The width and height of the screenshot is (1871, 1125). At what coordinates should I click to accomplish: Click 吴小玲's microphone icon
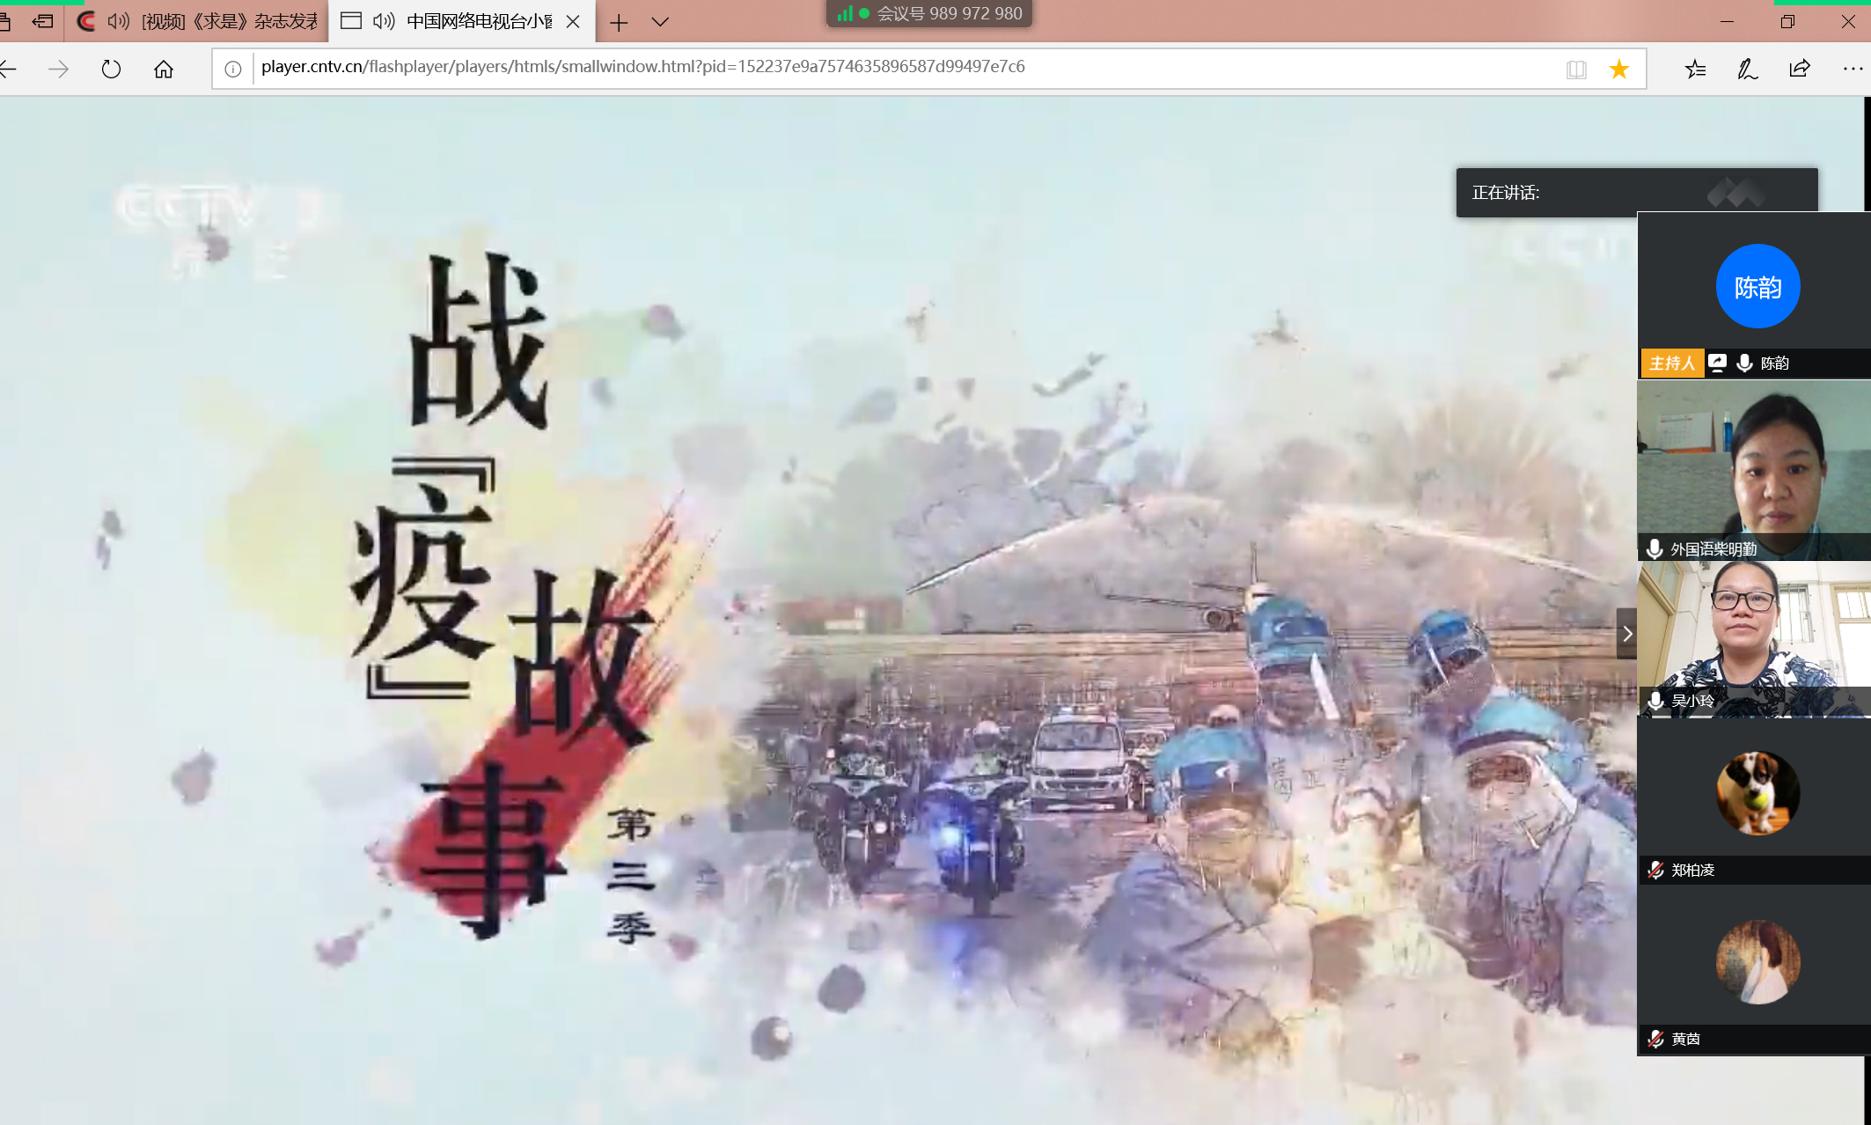(x=1656, y=701)
